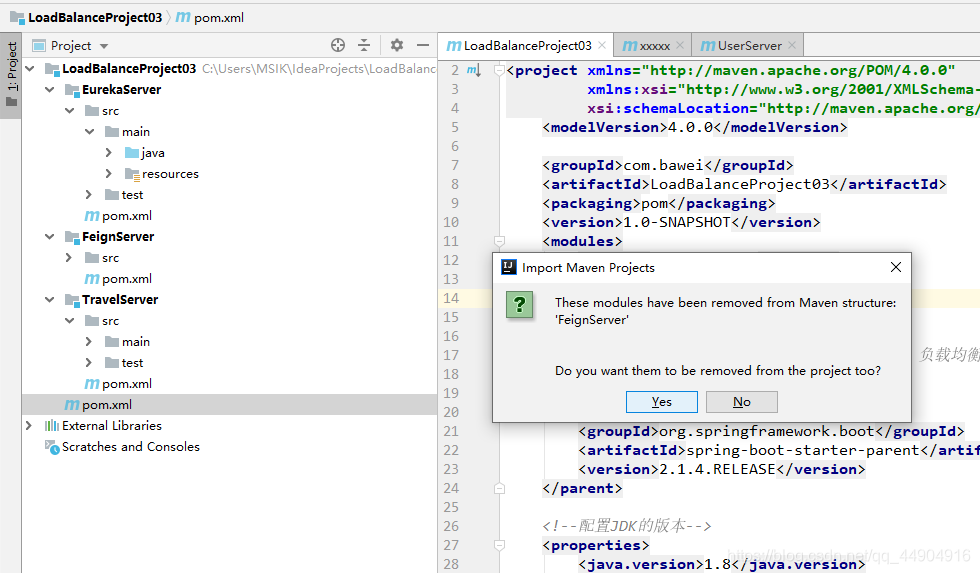Expand src folder under FeignServer

(69, 258)
